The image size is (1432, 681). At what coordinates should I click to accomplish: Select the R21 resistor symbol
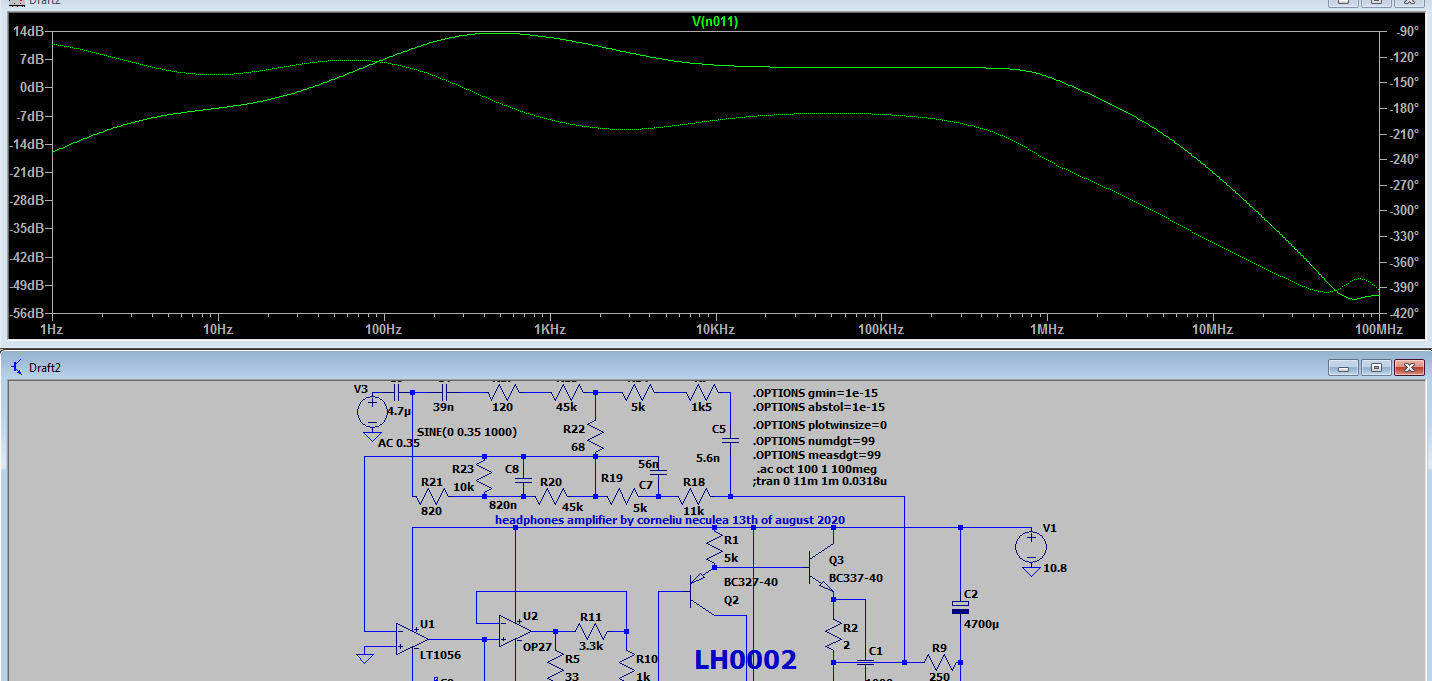point(431,495)
